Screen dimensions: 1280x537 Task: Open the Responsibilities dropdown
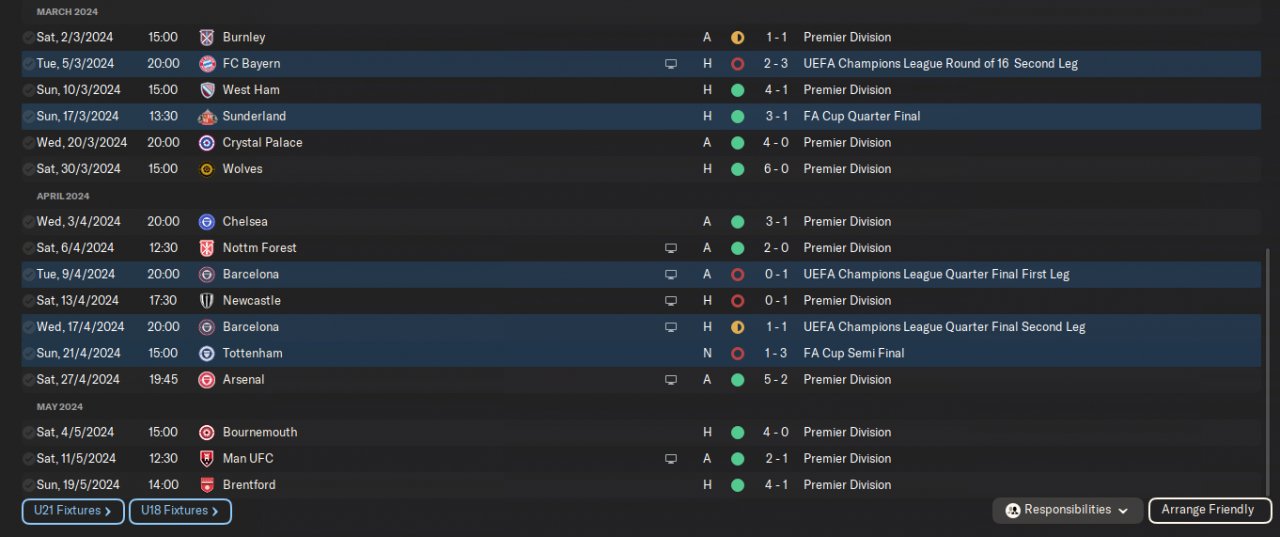click(x=1067, y=510)
